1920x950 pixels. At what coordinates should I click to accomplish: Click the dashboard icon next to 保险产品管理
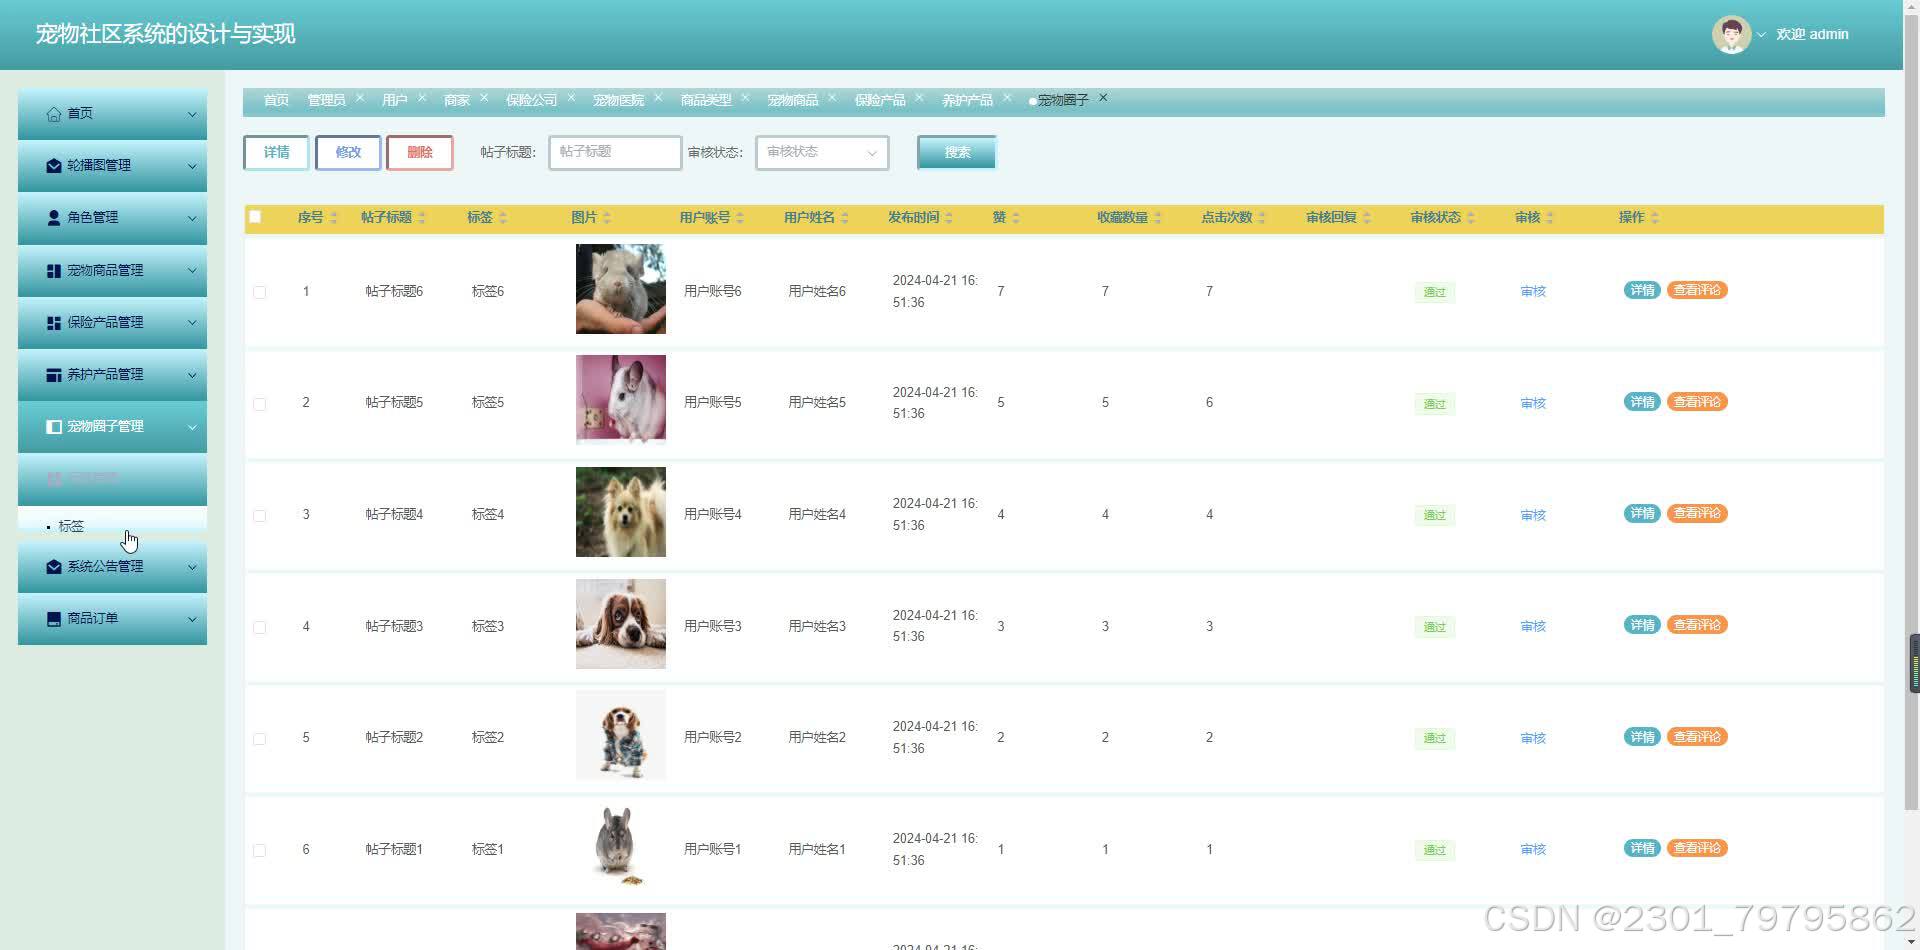tap(54, 323)
